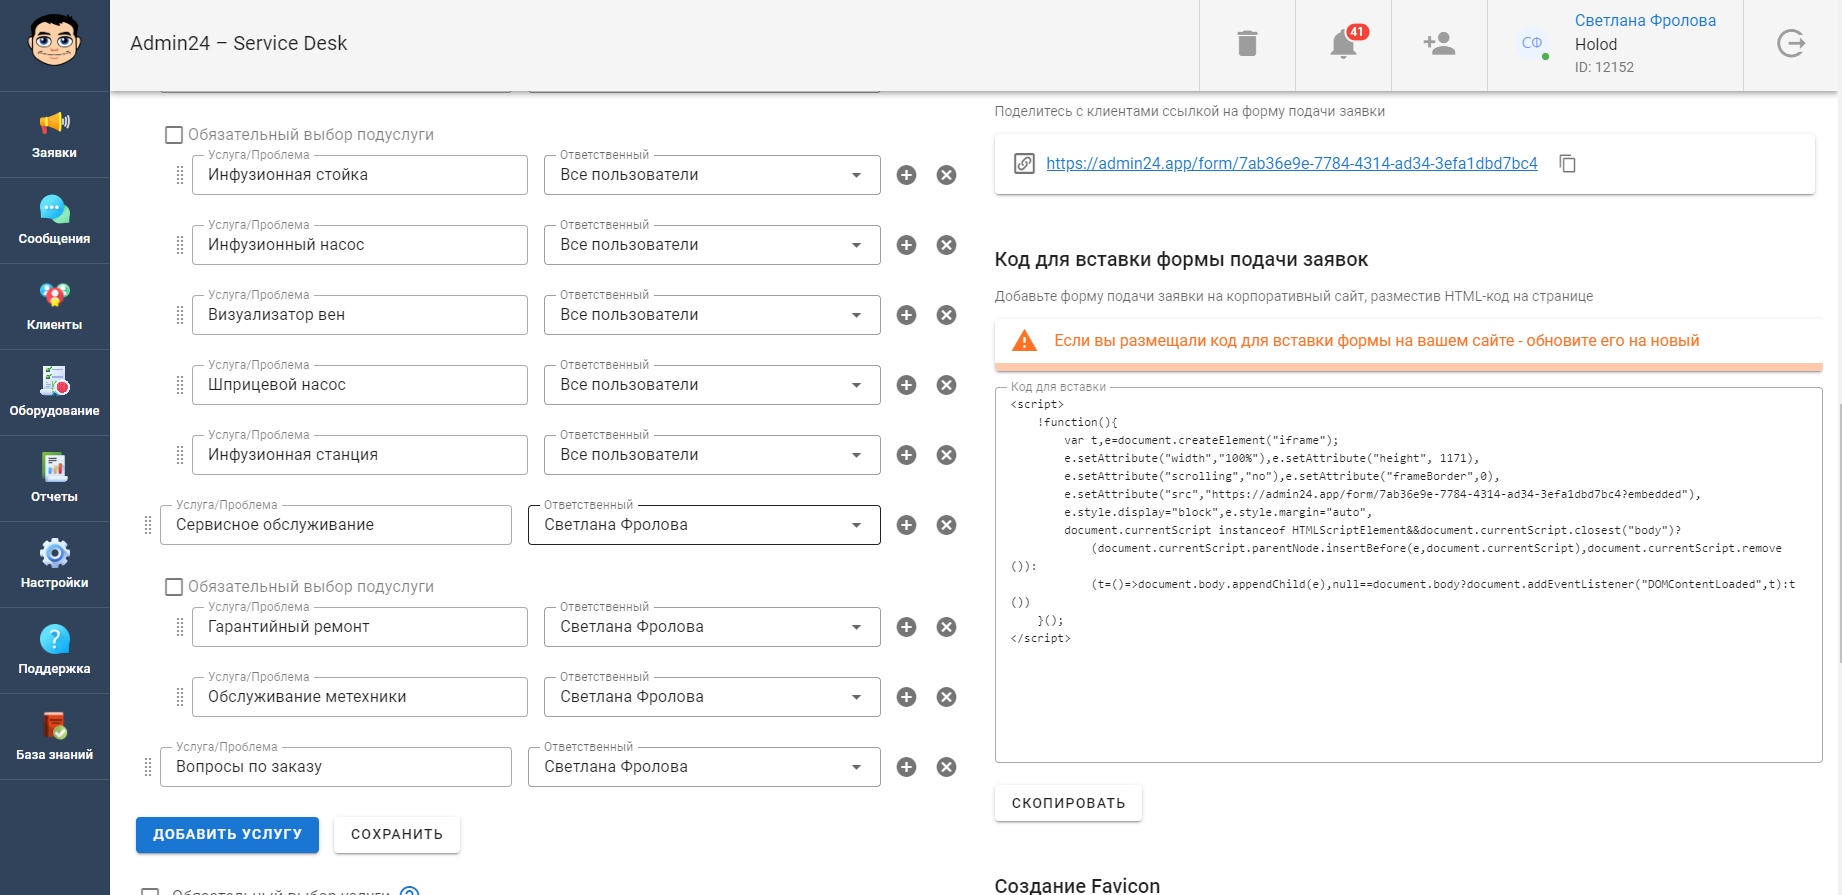Image resolution: width=1842 pixels, height=895 pixels.
Task: Open the admin24.app form link
Action: (1291, 163)
